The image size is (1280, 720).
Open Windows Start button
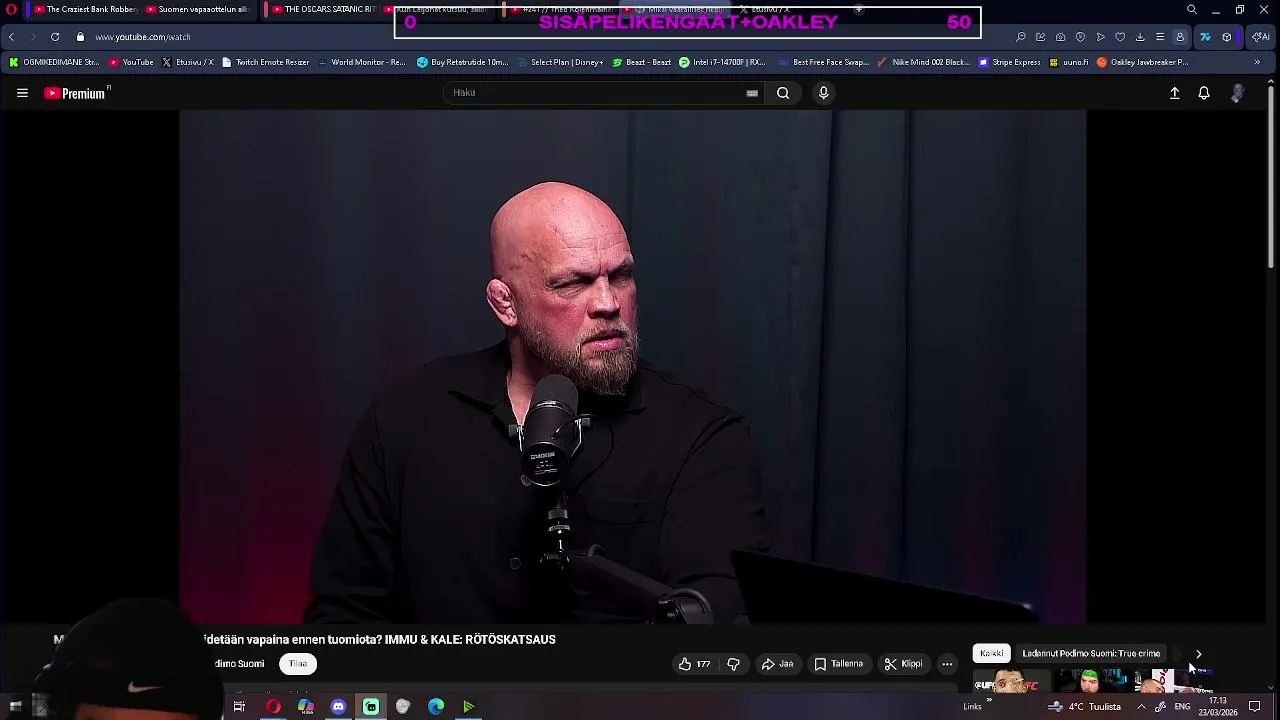tap(15, 707)
